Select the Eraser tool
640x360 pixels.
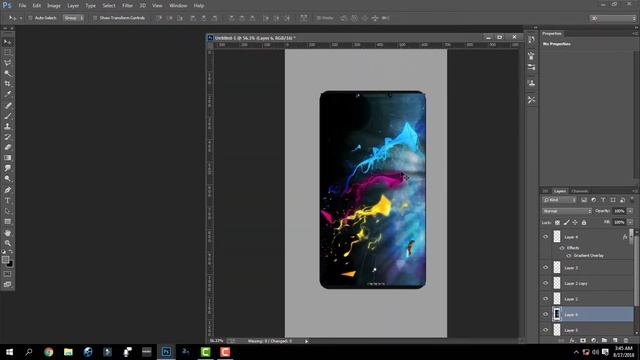7,147
